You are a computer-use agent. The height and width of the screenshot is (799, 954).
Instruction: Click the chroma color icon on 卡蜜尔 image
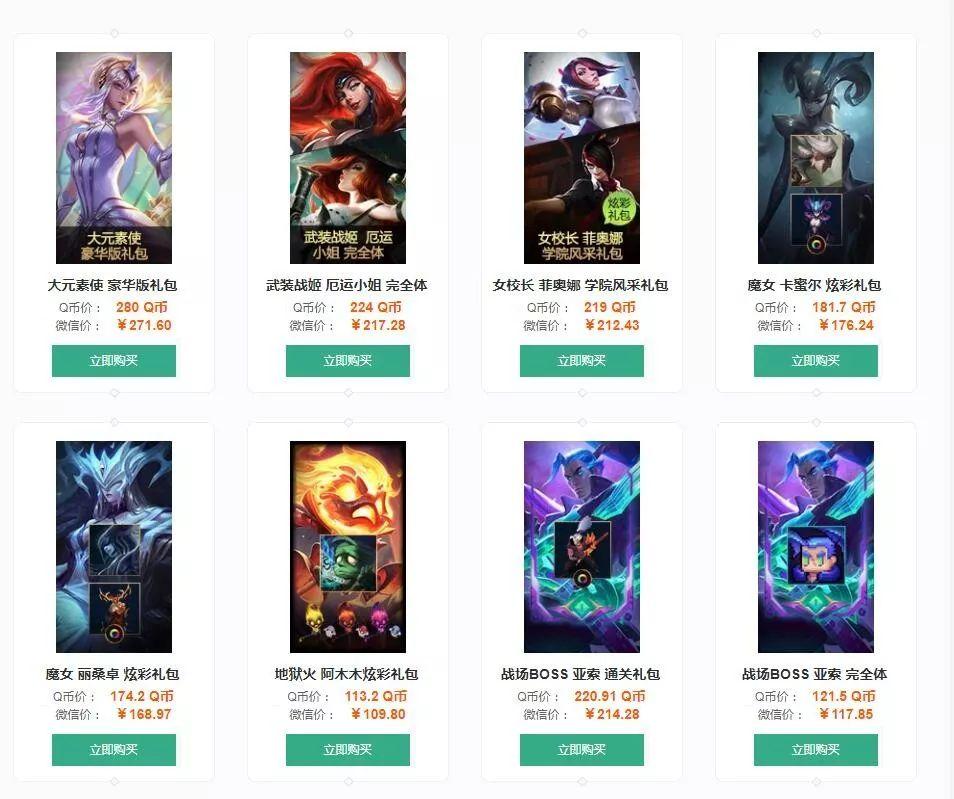tap(816, 245)
